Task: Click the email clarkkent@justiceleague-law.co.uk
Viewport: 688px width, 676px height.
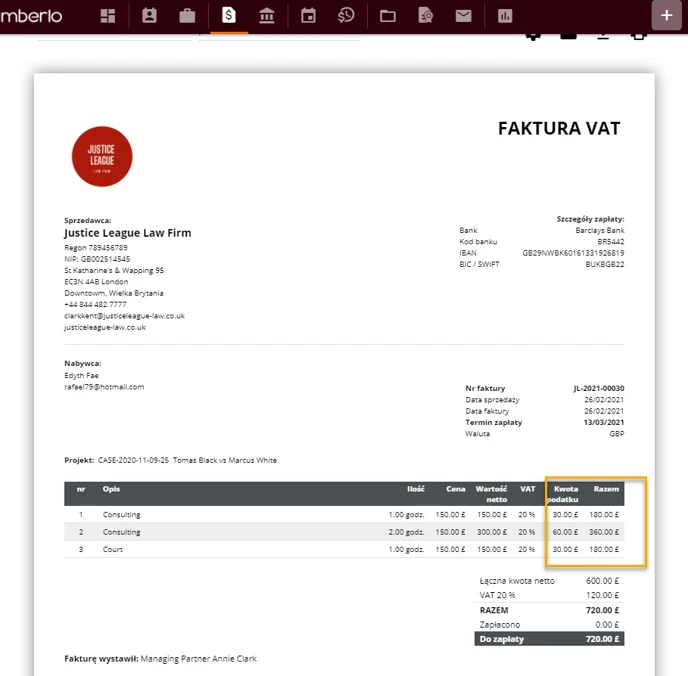Action: [125, 316]
